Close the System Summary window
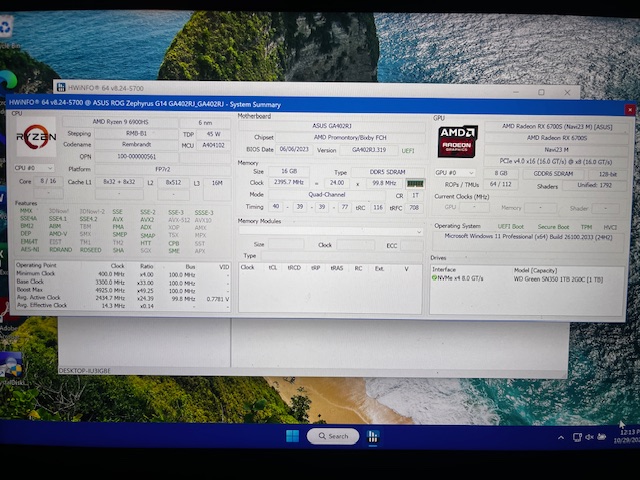 tap(628, 109)
